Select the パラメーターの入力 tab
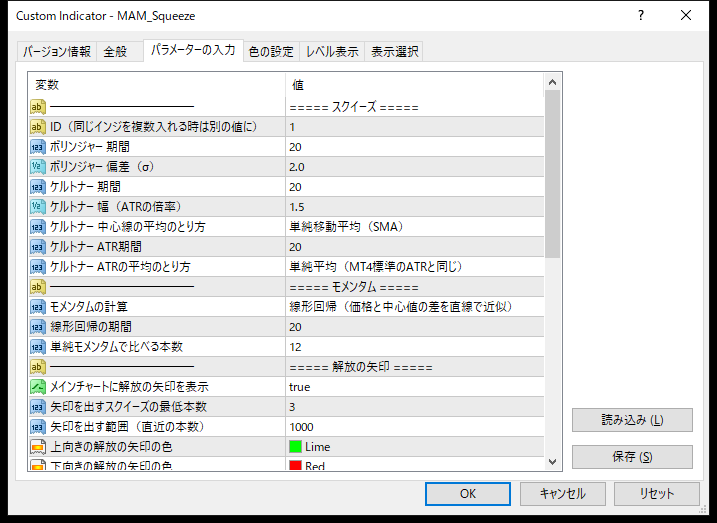Viewport: 717px width, 523px height. pos(193,50)
